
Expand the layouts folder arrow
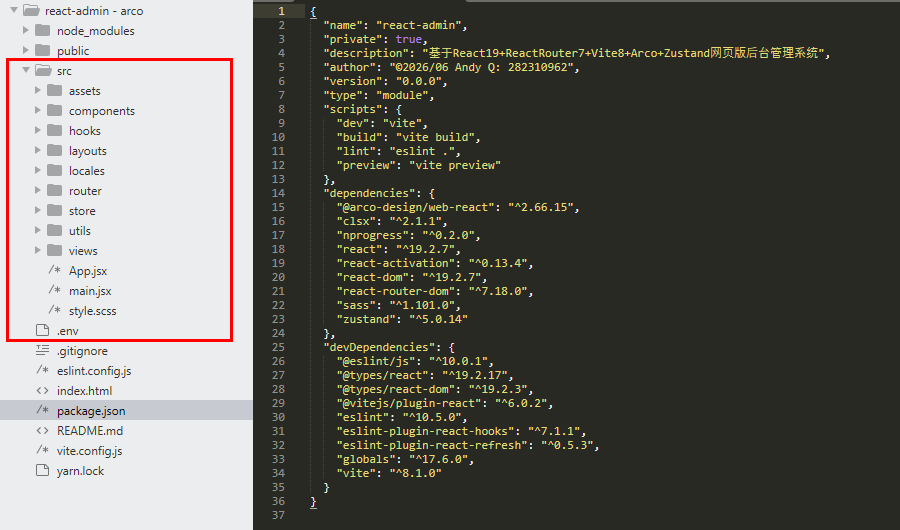38,150
